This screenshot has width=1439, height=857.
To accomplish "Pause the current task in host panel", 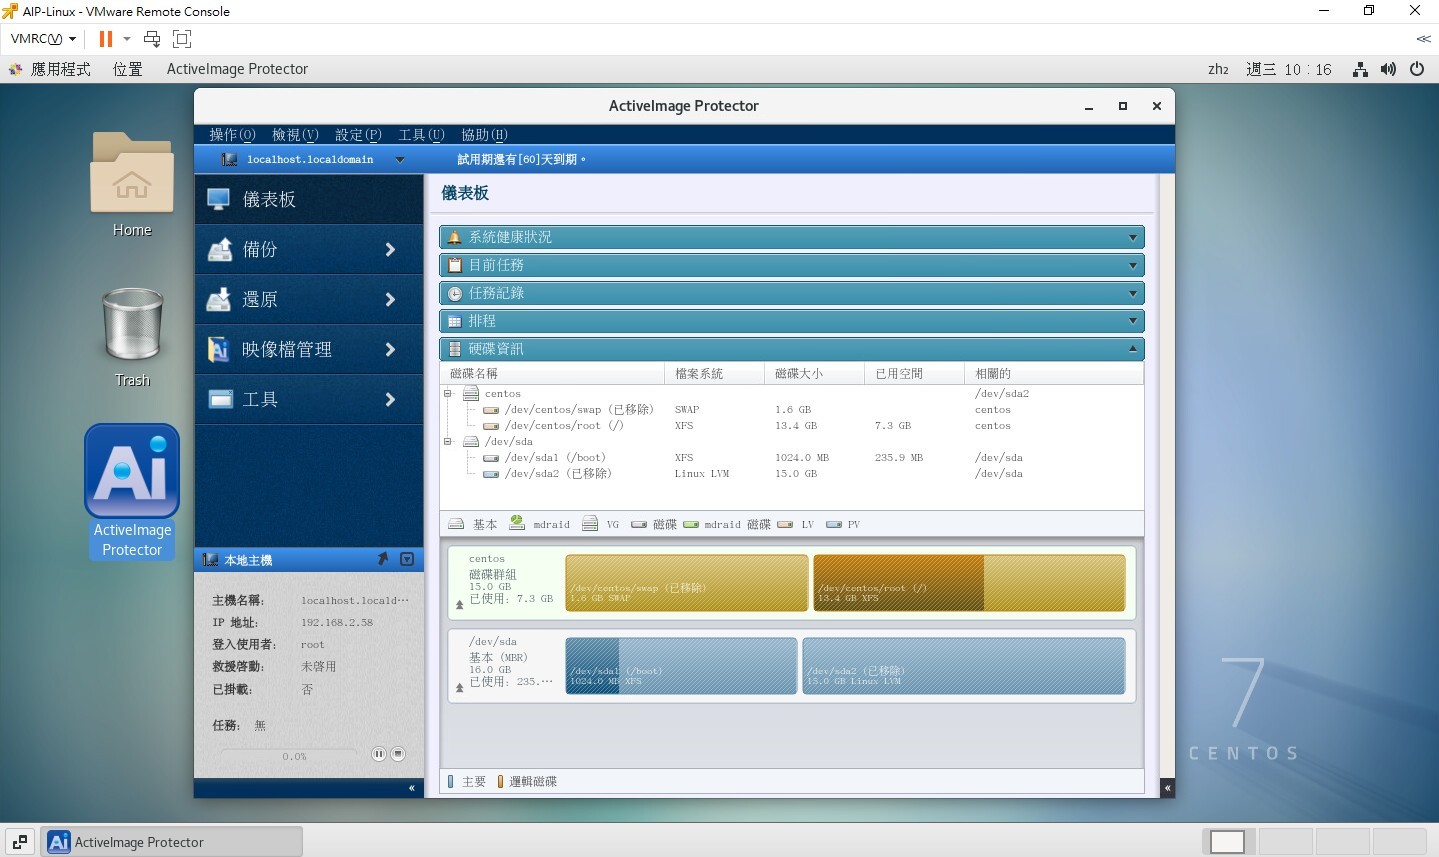I will tap(379, 754).
